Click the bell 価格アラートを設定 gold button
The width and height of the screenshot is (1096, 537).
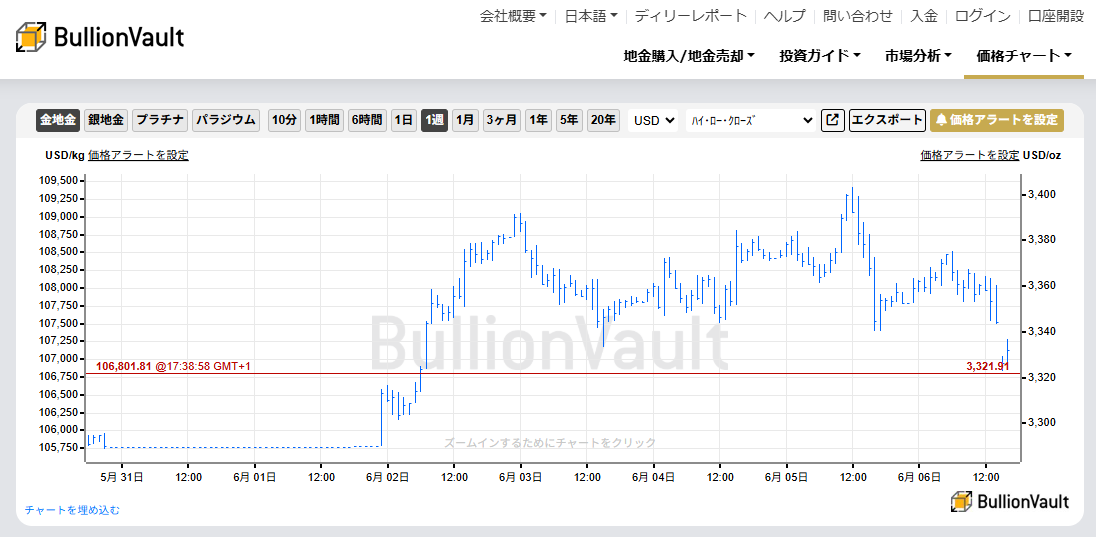point(997,120)
